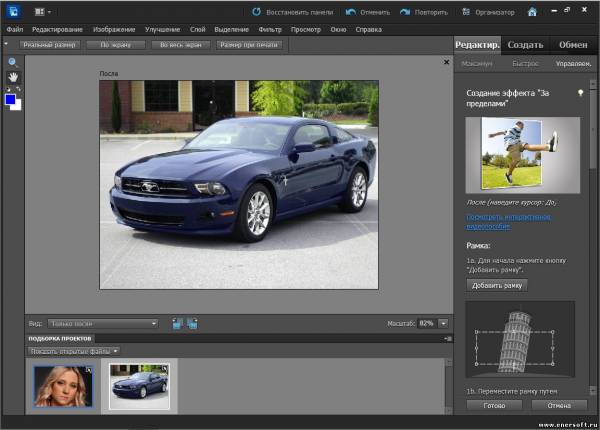Select the Hand tool
Viewport: 600px width, 430px height.
point(13,77)
